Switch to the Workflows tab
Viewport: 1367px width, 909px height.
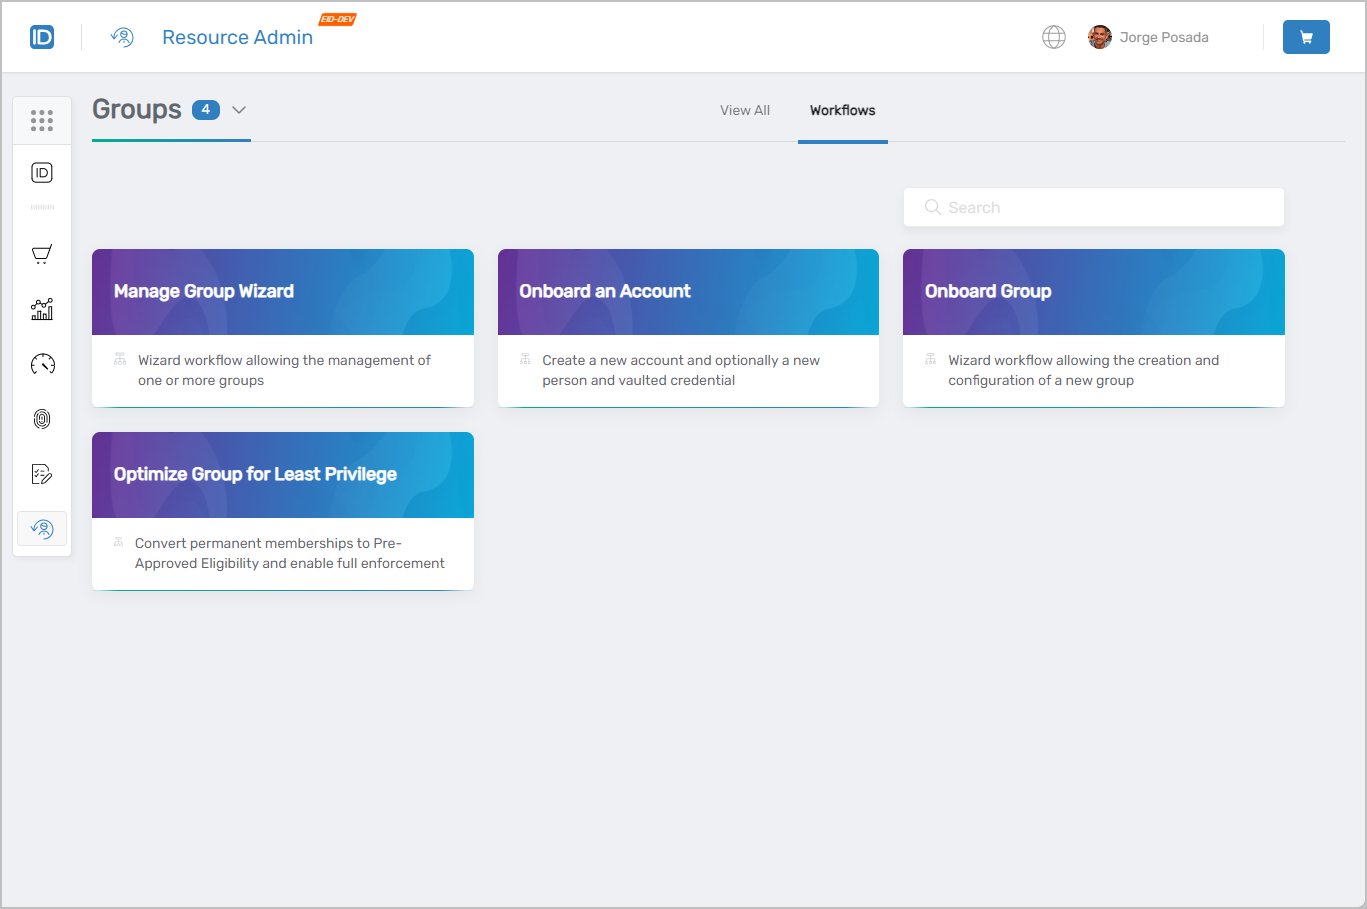[842, 110]
